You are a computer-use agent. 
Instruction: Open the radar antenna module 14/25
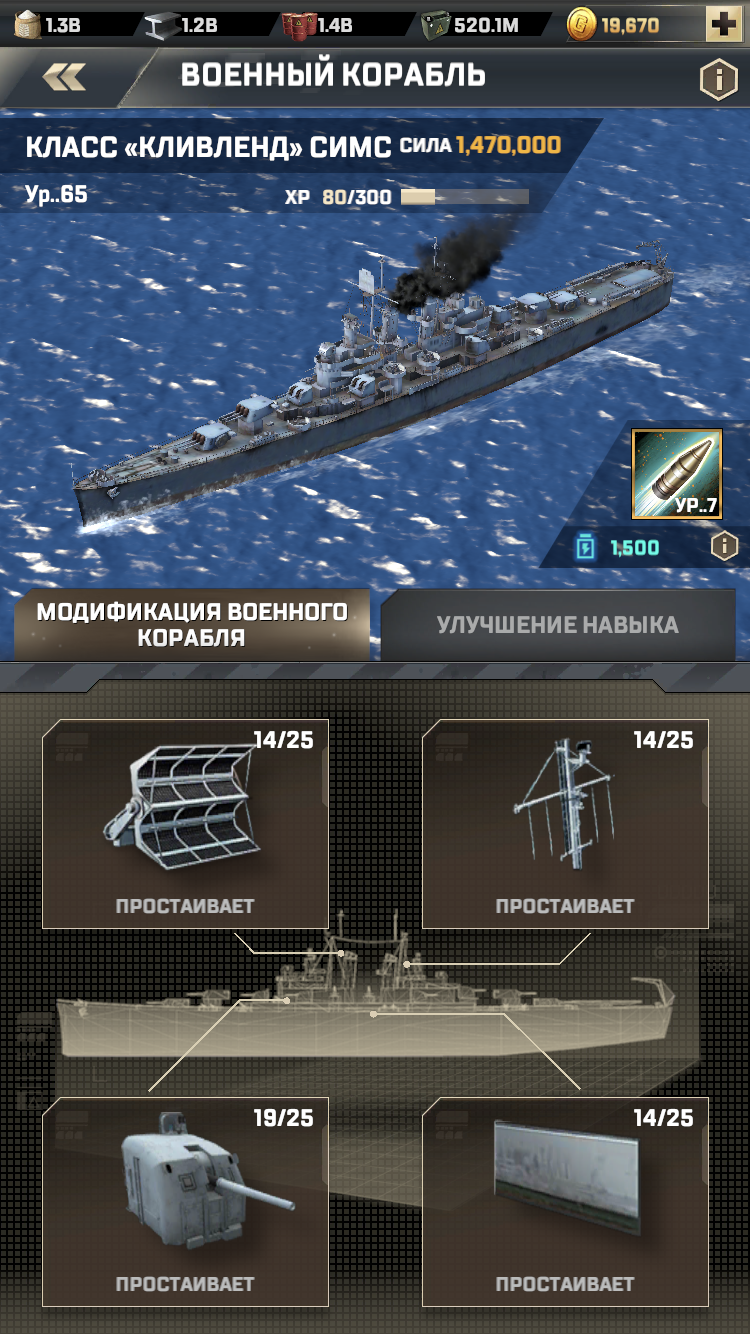185,824
